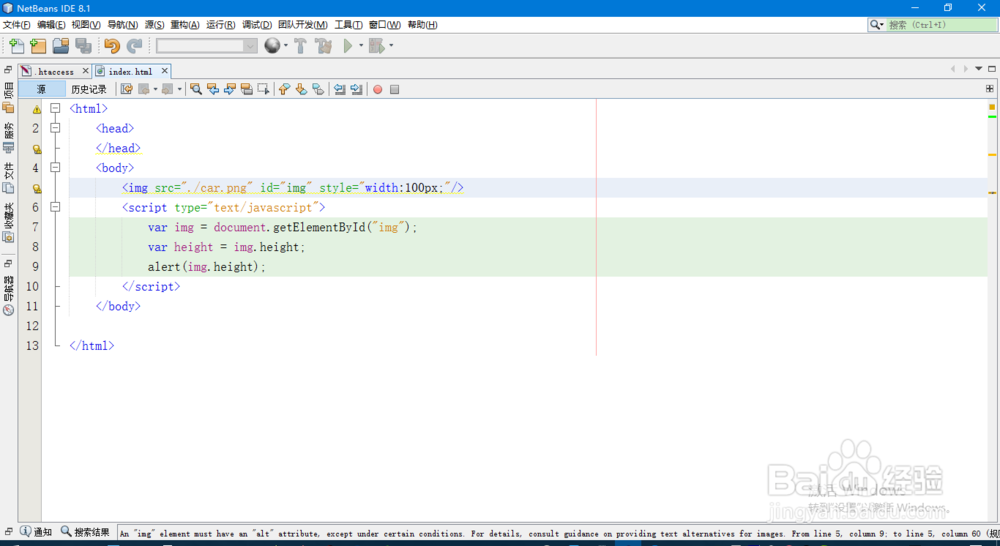Screen dimensions: 1000x546
Task: Start macro recording with red circle
Action: tap(378, 89)
